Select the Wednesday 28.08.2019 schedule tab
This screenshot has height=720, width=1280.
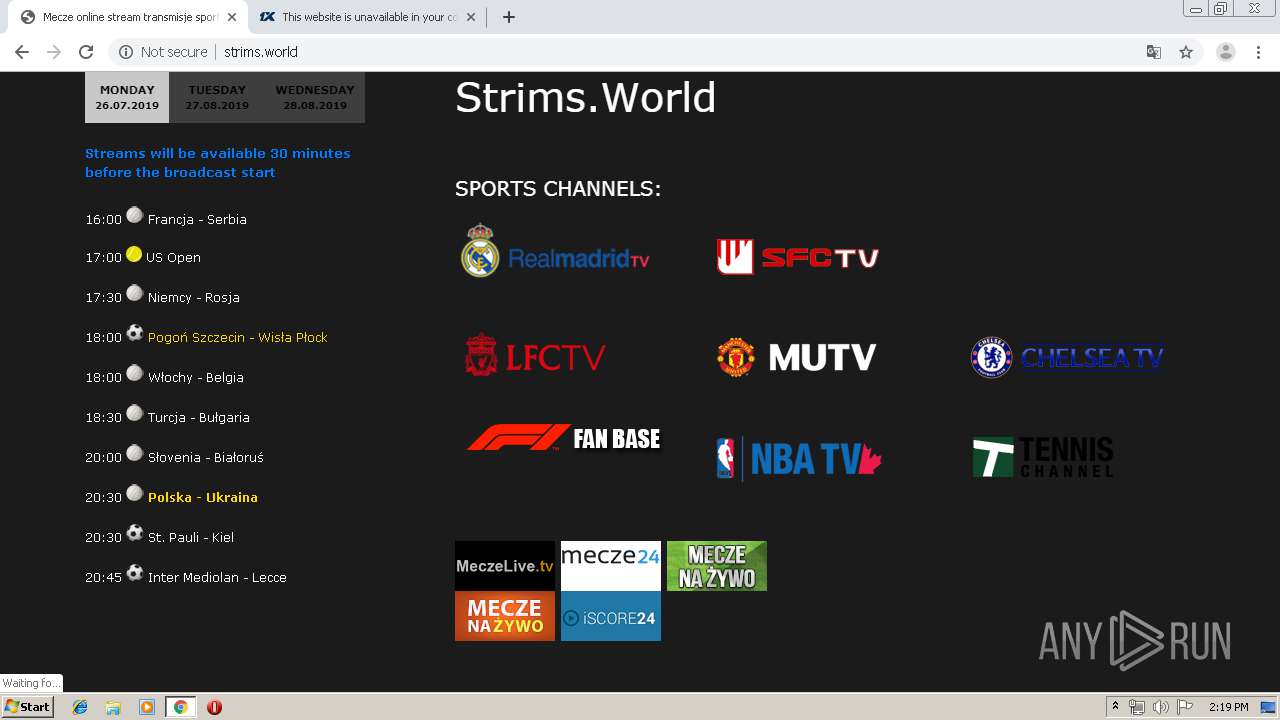click(x=315, y=97)
